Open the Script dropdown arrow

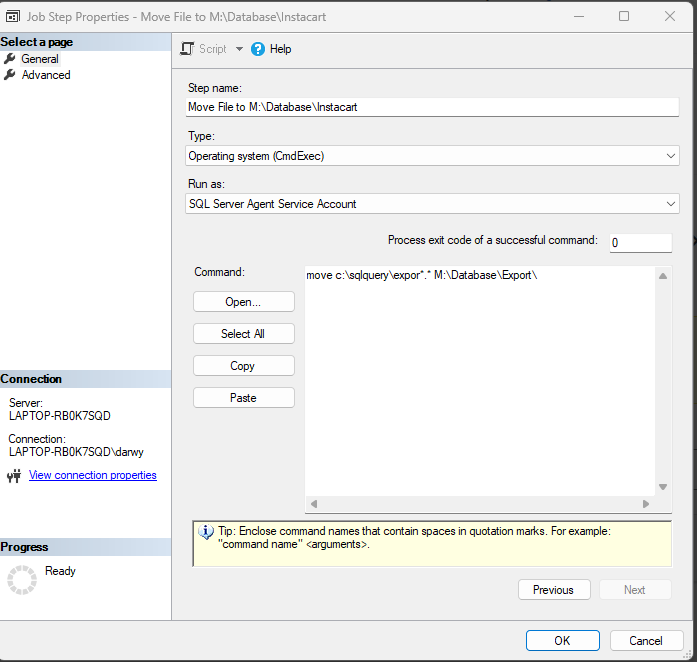click(239, 49)
